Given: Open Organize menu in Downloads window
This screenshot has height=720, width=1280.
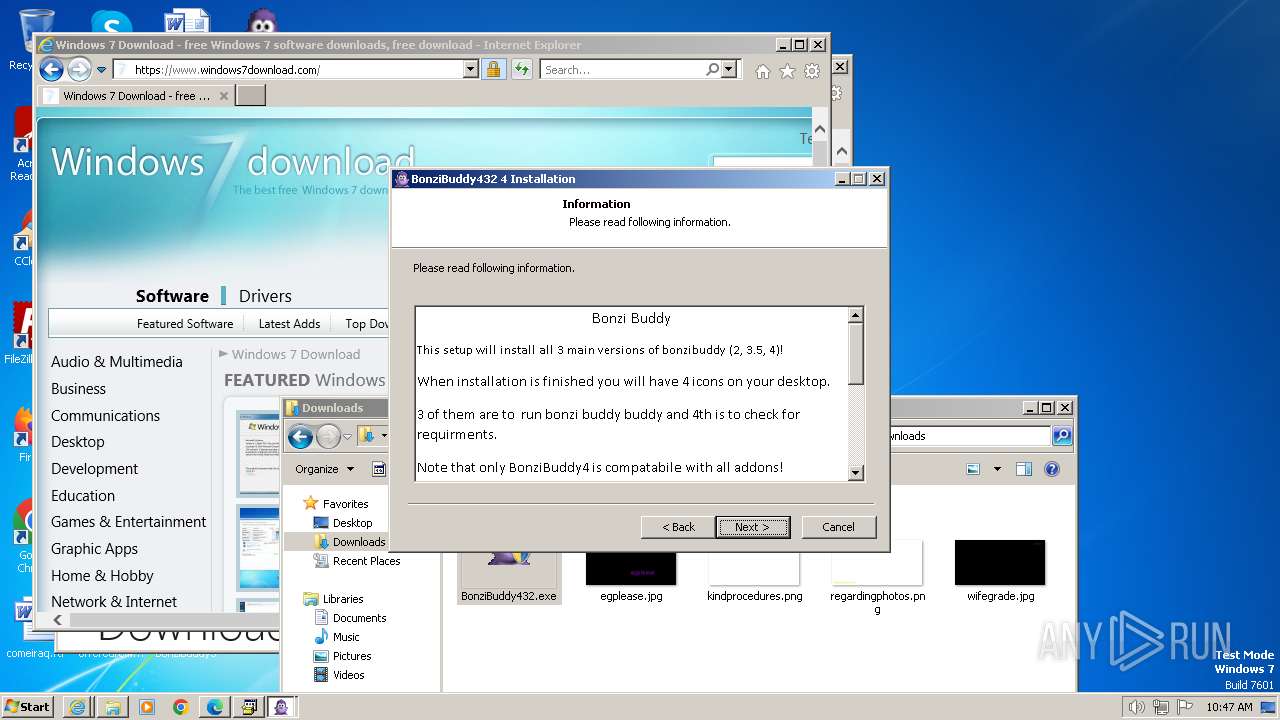Looking at the screenshot, I should click(325, 469).
